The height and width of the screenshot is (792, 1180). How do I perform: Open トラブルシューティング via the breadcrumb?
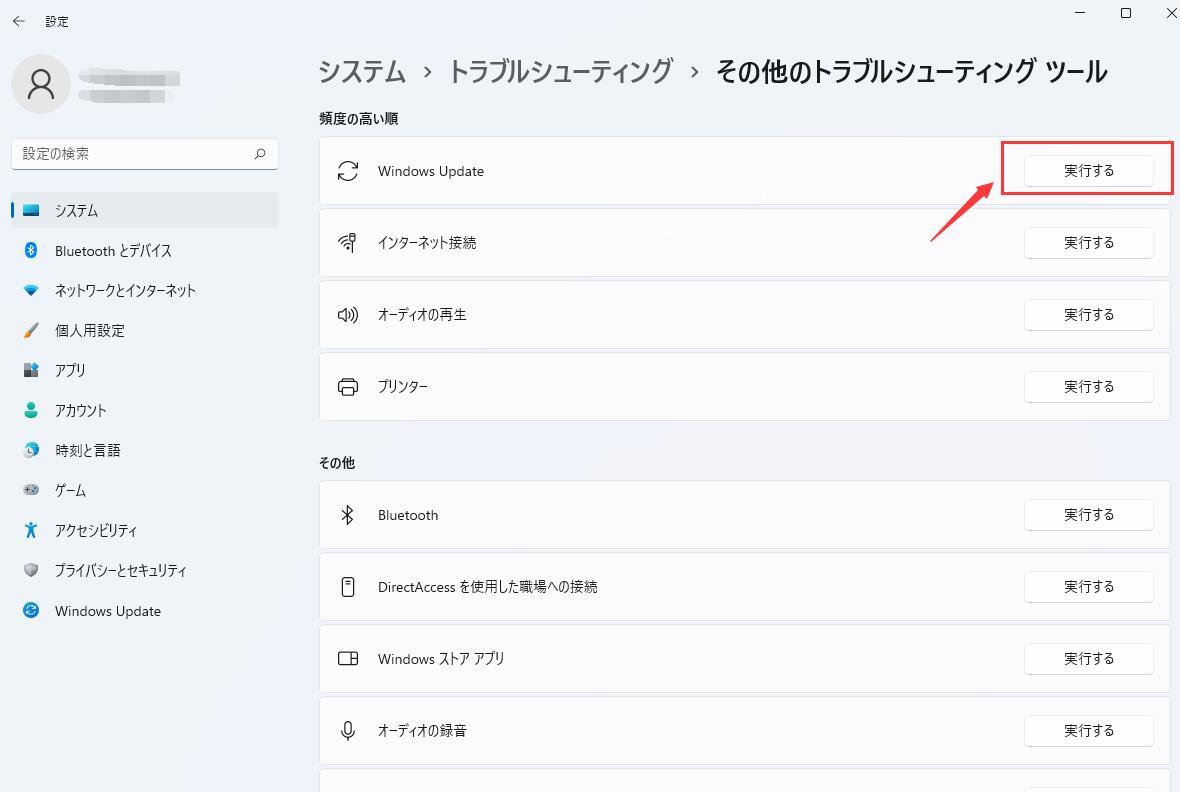tap(562, 72)
